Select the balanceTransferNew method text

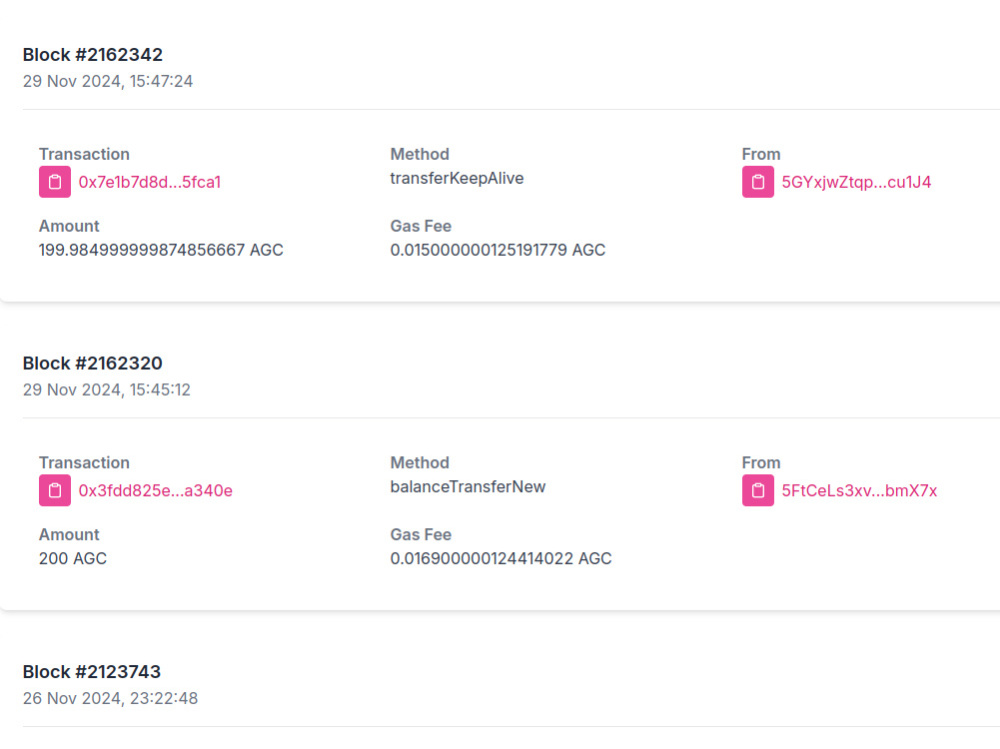pos(467,487)
